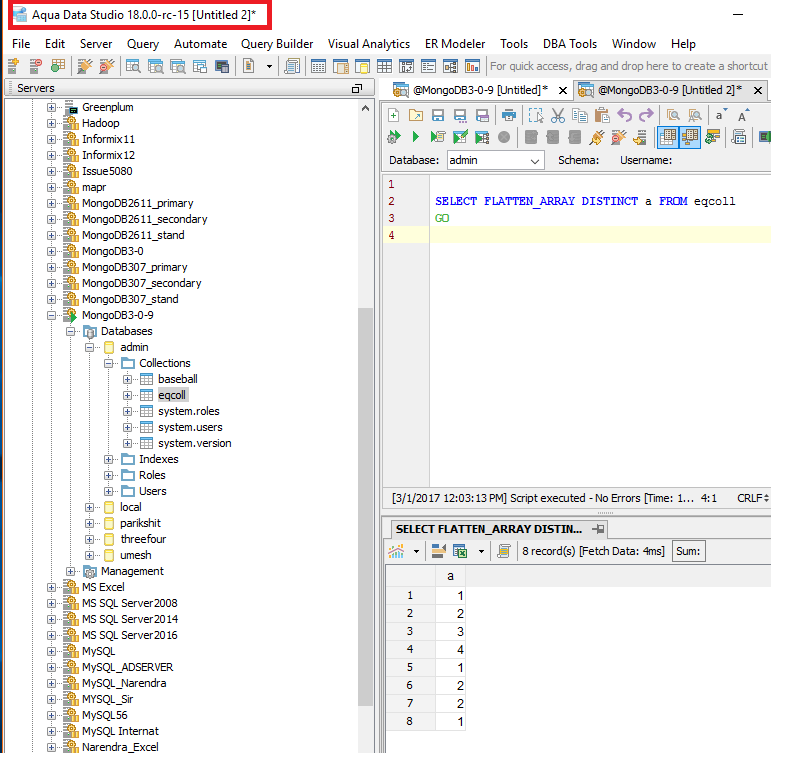Click the increase font size large 'A' icon

(743, 115)
